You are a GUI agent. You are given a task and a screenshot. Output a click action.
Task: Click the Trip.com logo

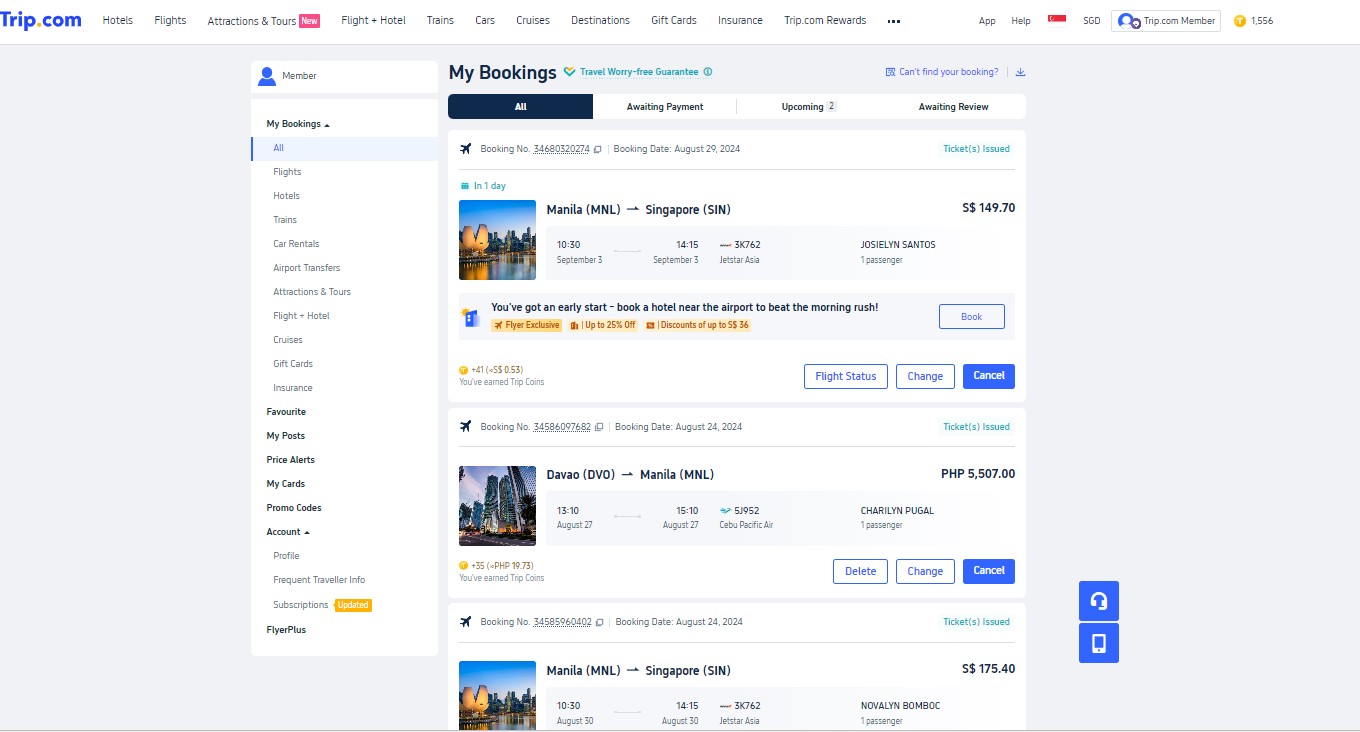point(41,20)
